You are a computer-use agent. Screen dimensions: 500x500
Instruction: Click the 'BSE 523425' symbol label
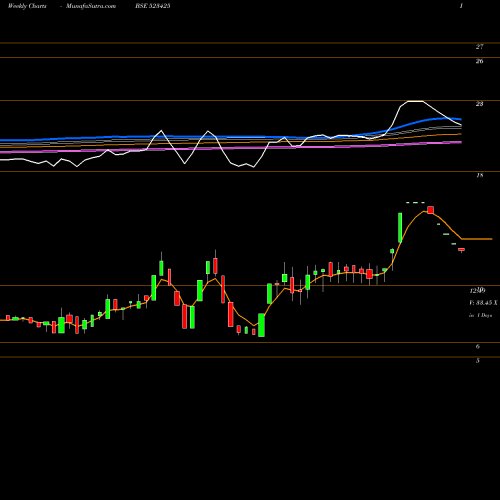(153, 6)
